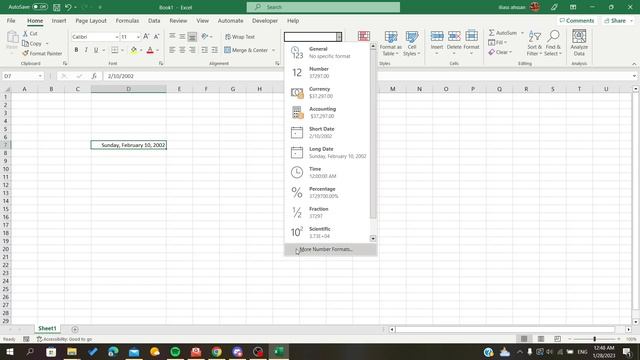Screen dimensions: 640x360
Task: Switch to the Insert tab
Action: coord(59,20)
